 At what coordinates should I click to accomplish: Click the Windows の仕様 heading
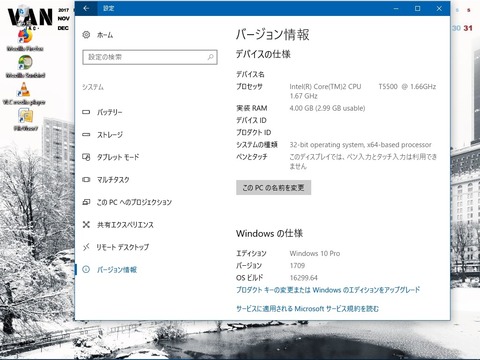[269, 233]
